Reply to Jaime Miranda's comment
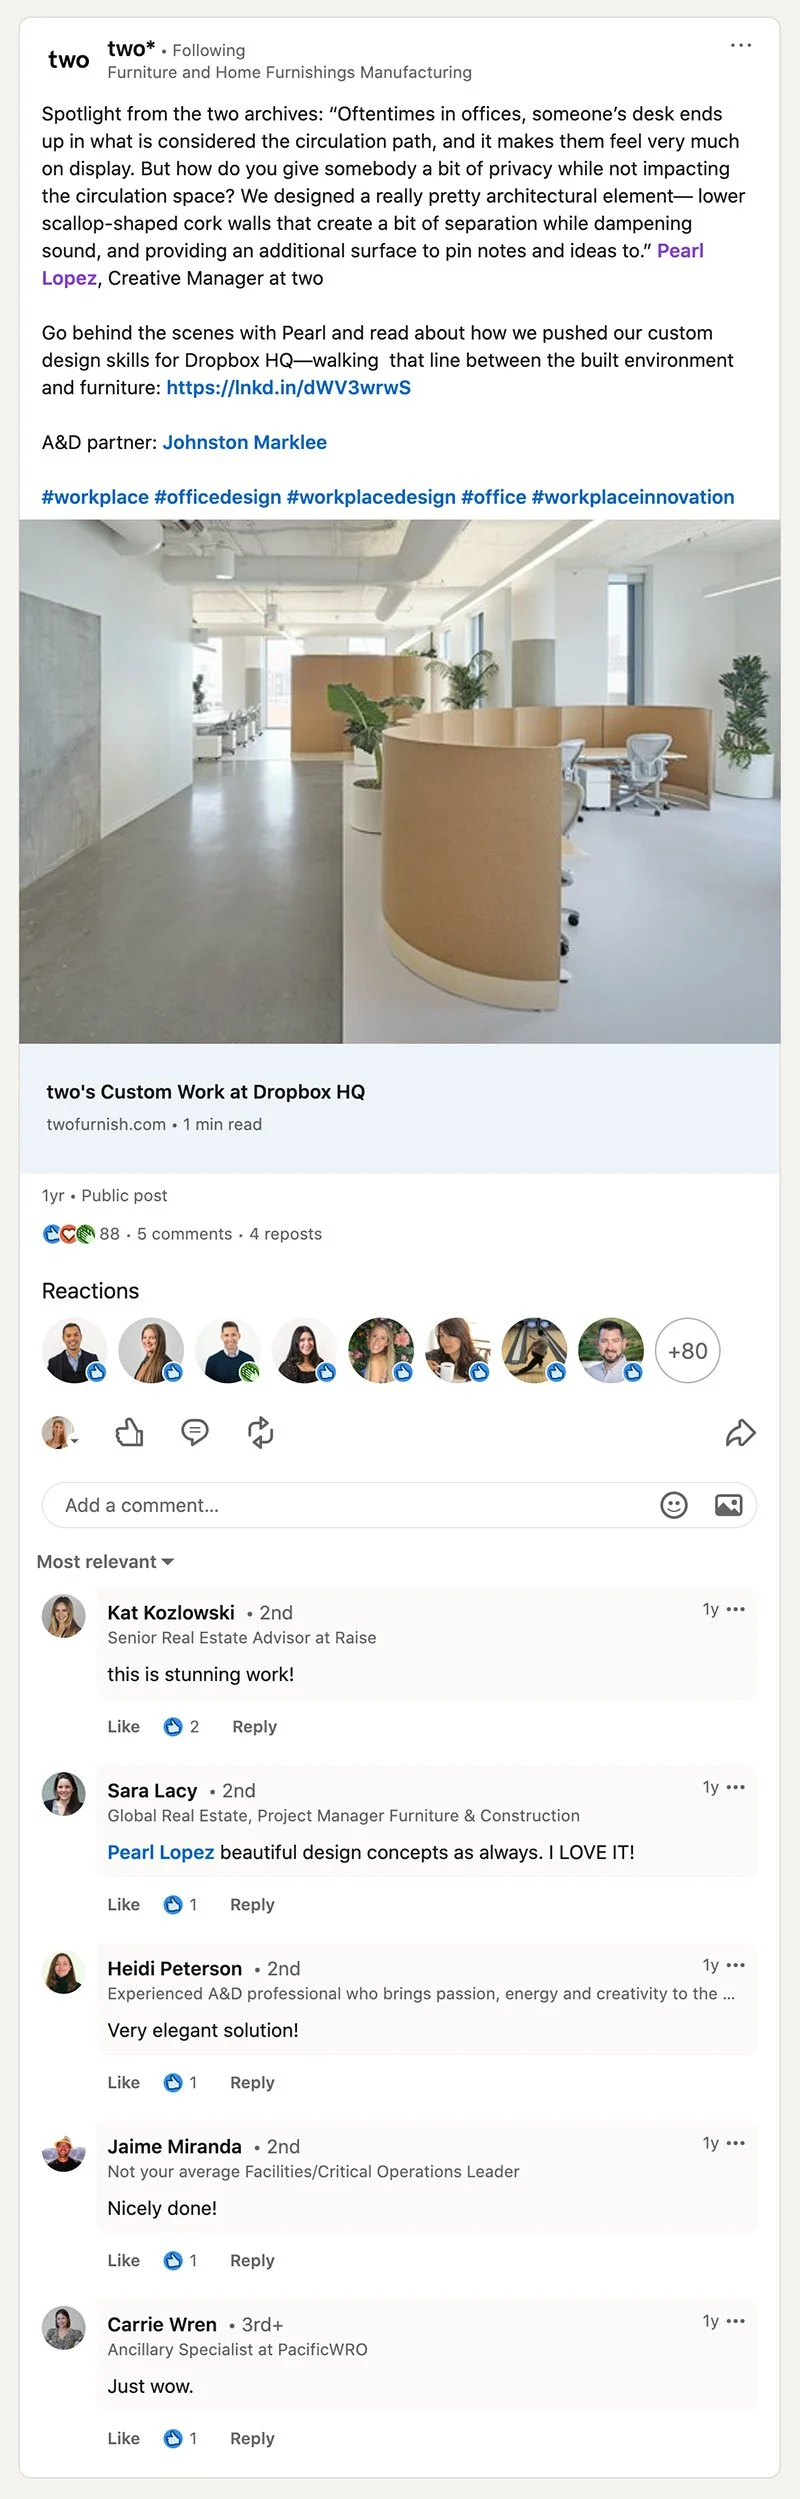Viewport: 800px width, 2499px height. tap(252, 2261)
